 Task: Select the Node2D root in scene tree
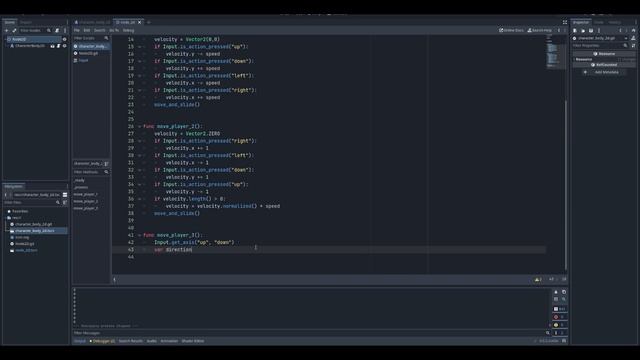19,39
